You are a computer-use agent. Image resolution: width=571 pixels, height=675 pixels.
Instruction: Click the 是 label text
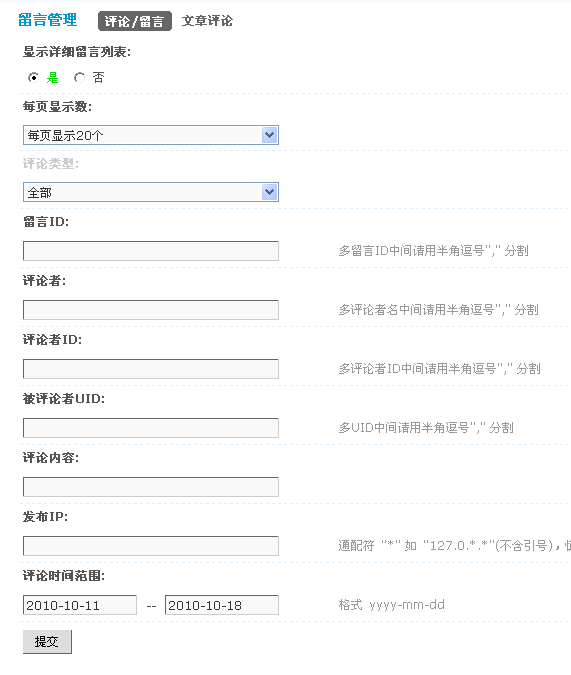tap(53, 77)
